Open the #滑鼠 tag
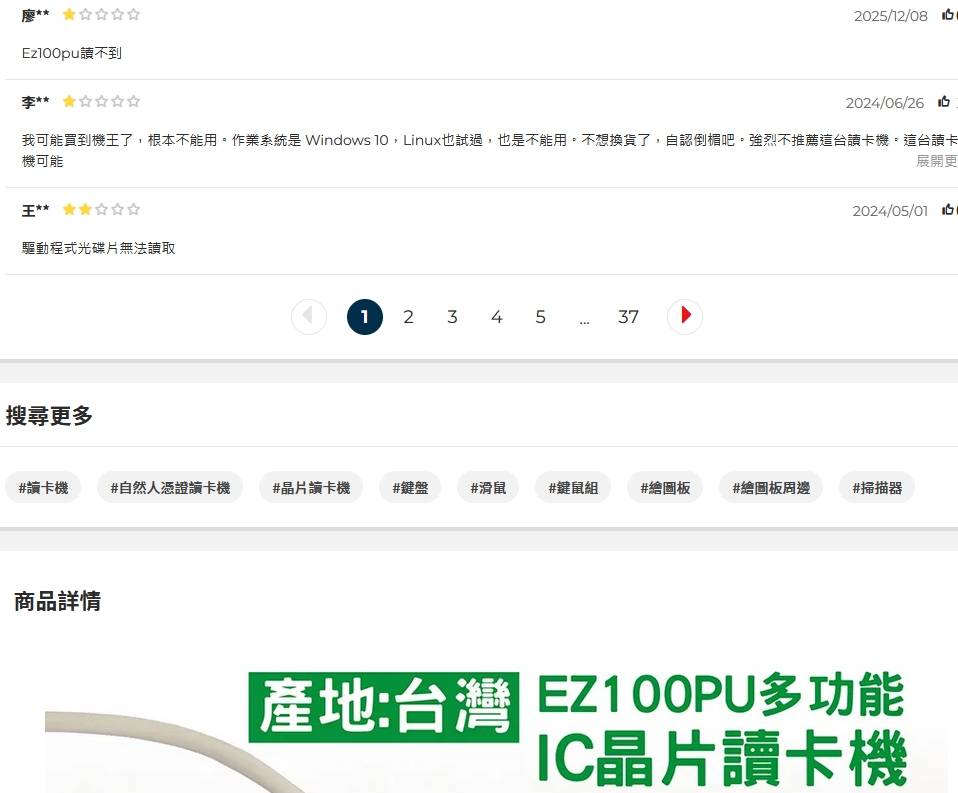 coord(488,488)
